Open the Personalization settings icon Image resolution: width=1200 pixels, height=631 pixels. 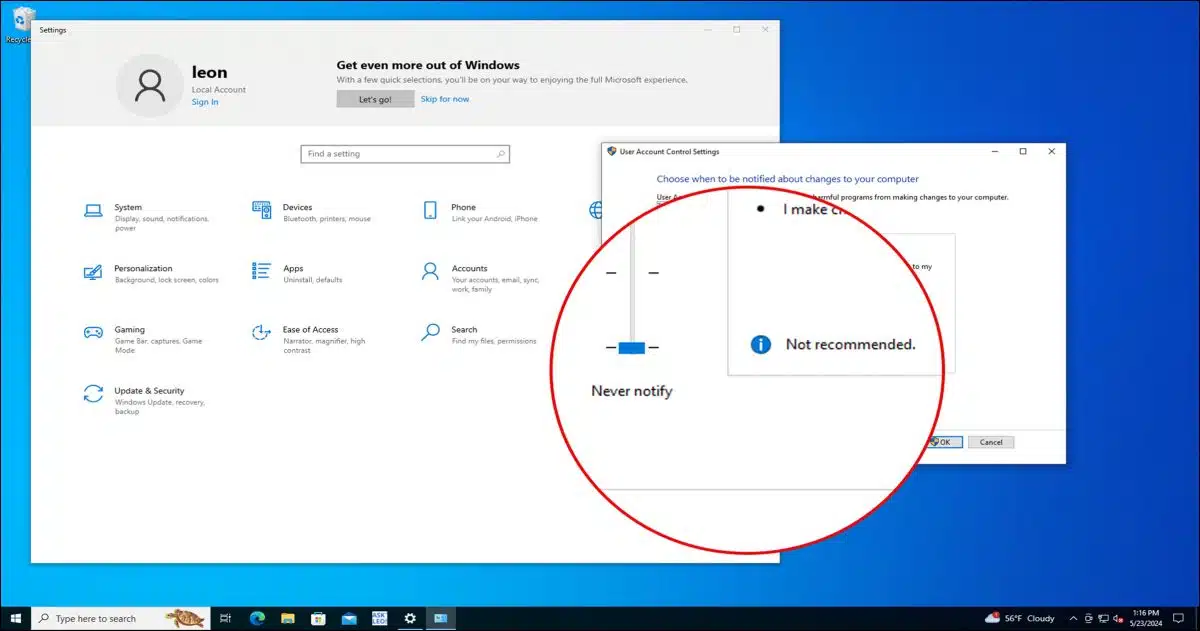(93, 272)
